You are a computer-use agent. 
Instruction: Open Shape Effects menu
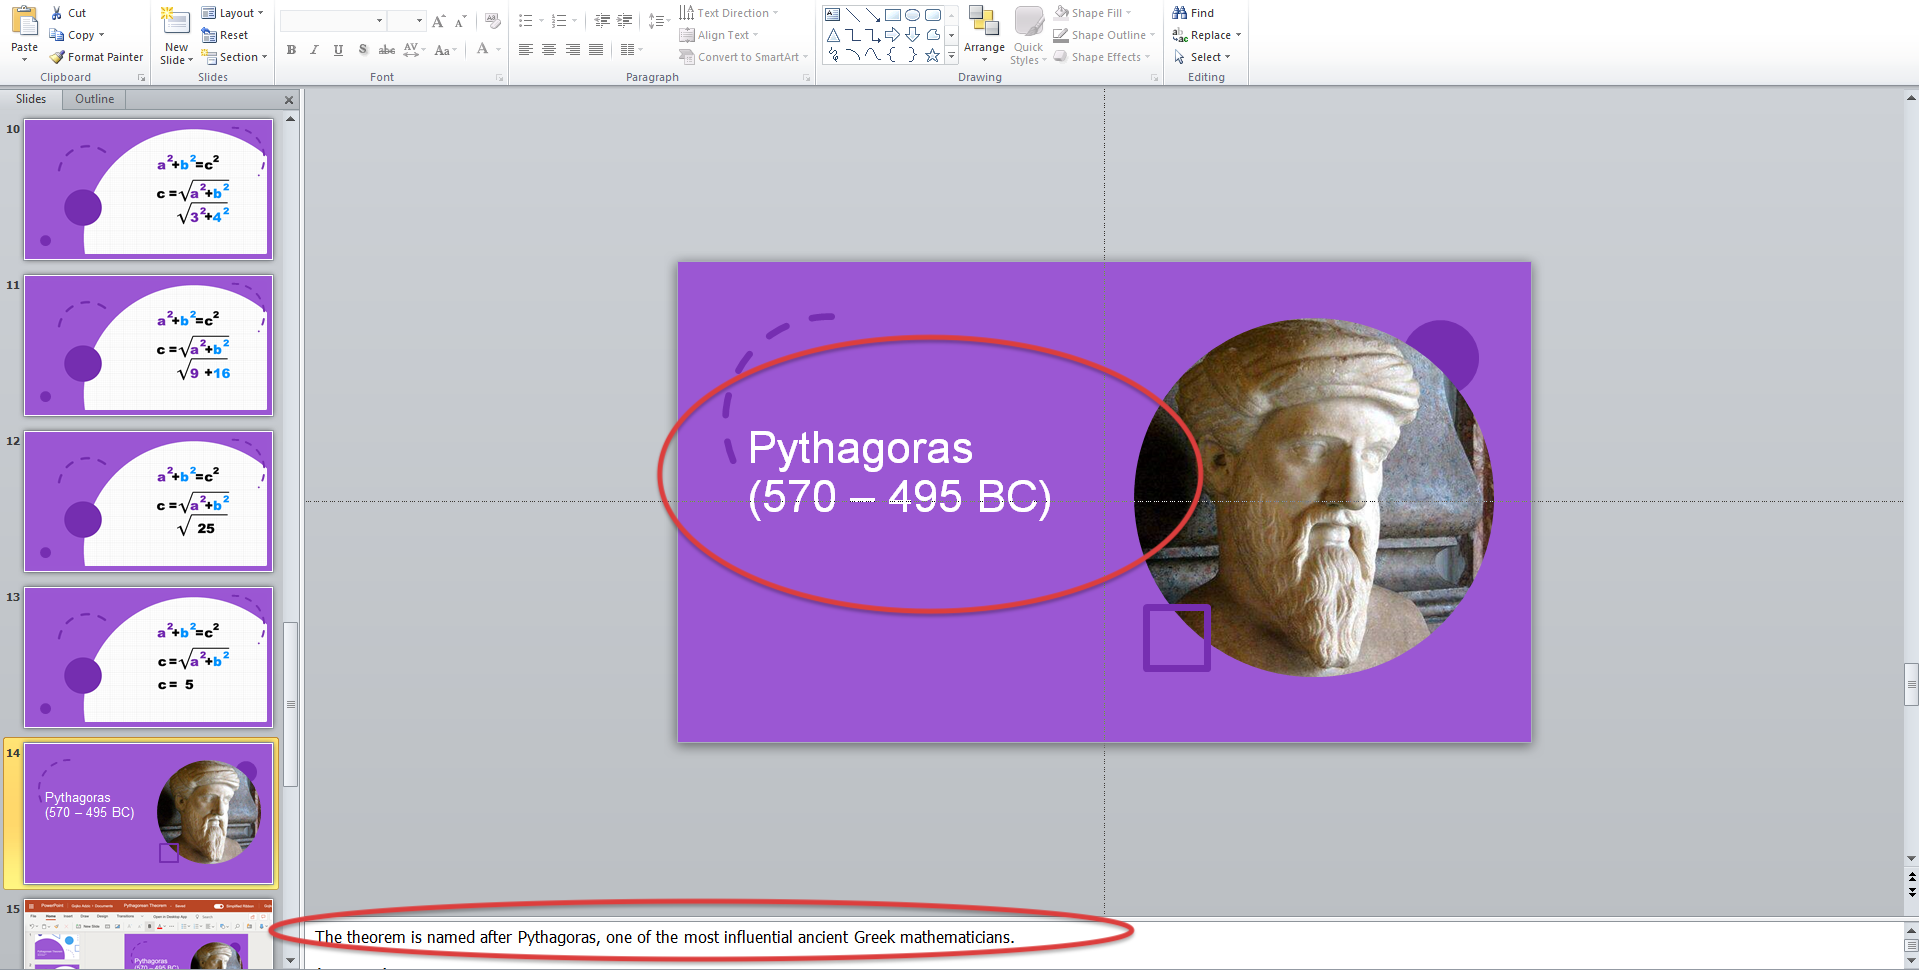pos(1102,57)
